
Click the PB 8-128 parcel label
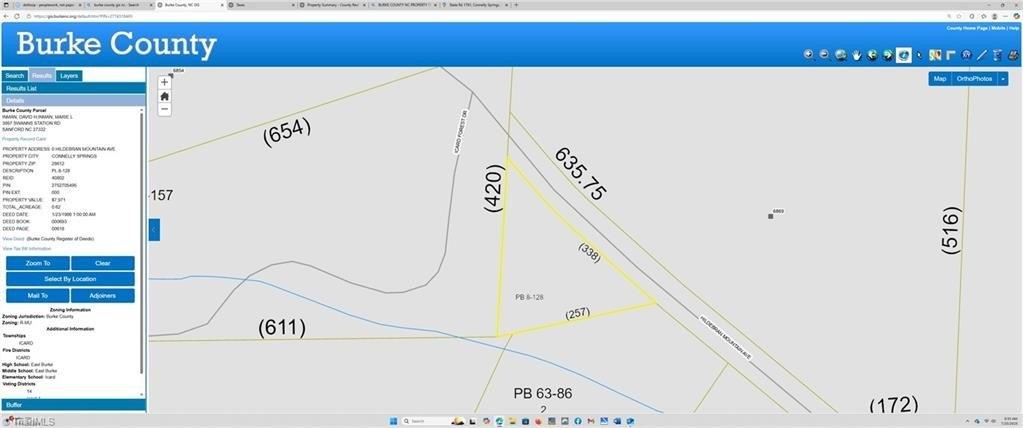pos(529,297)
